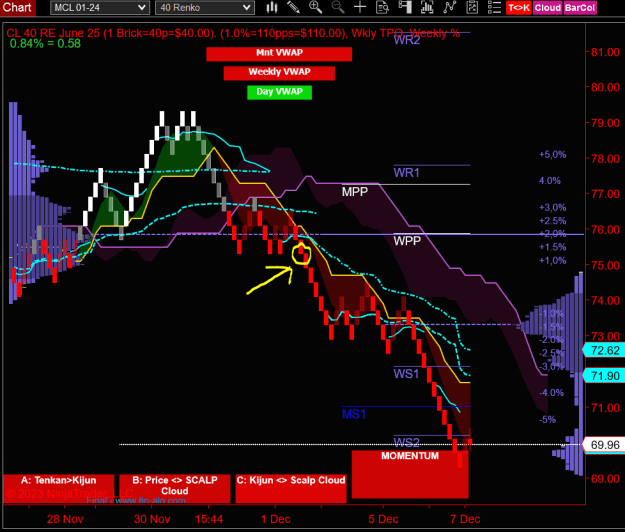Image resolution: width=625 pixels, height=532 pixels.
Task: Select the Chart tab
Action: click(x=17, y=7)
